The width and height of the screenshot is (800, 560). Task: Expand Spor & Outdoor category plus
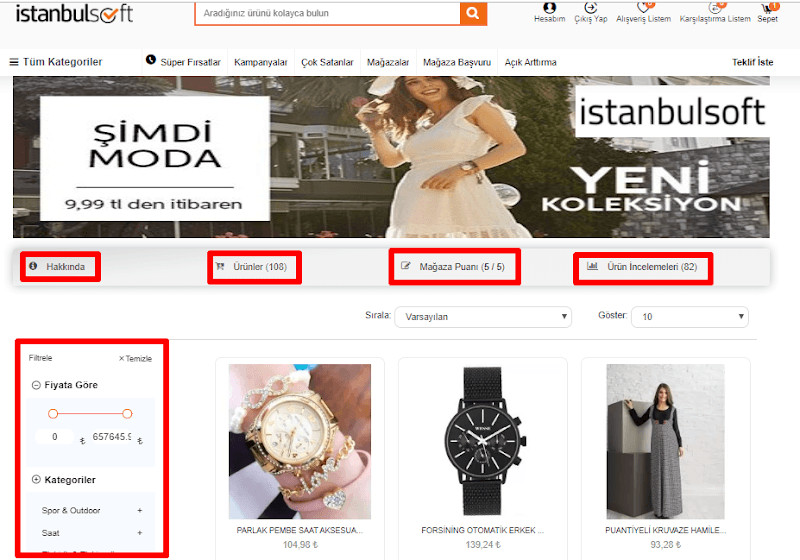point(139,510)
